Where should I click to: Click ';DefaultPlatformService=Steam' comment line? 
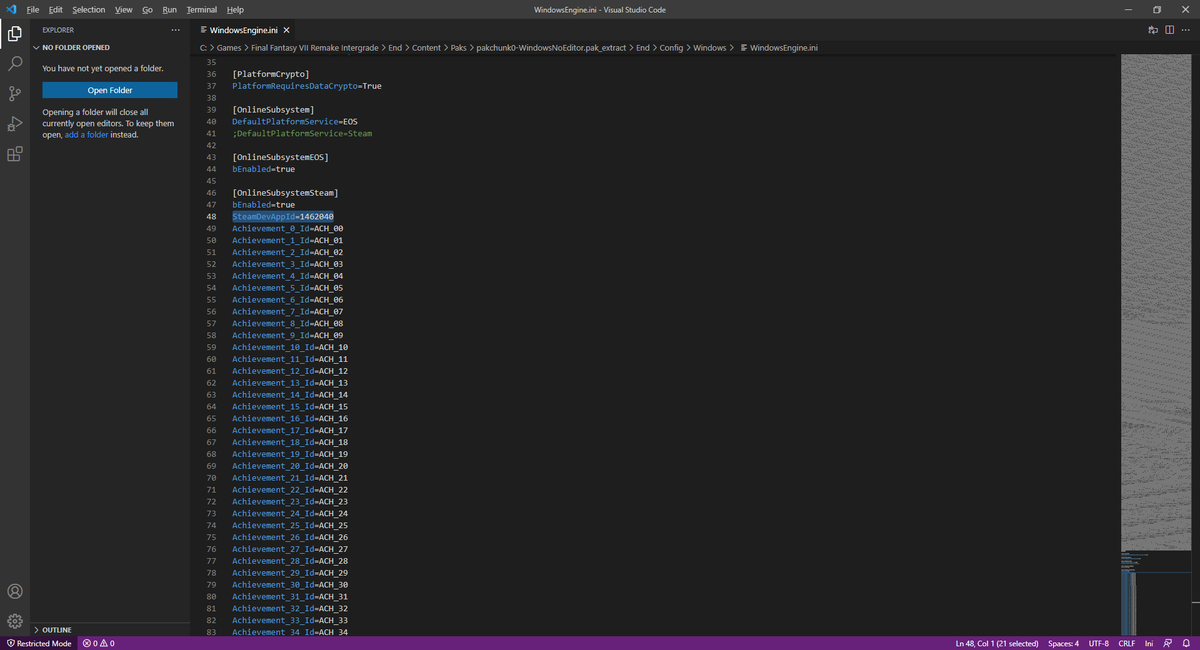(x=302, y=133)
